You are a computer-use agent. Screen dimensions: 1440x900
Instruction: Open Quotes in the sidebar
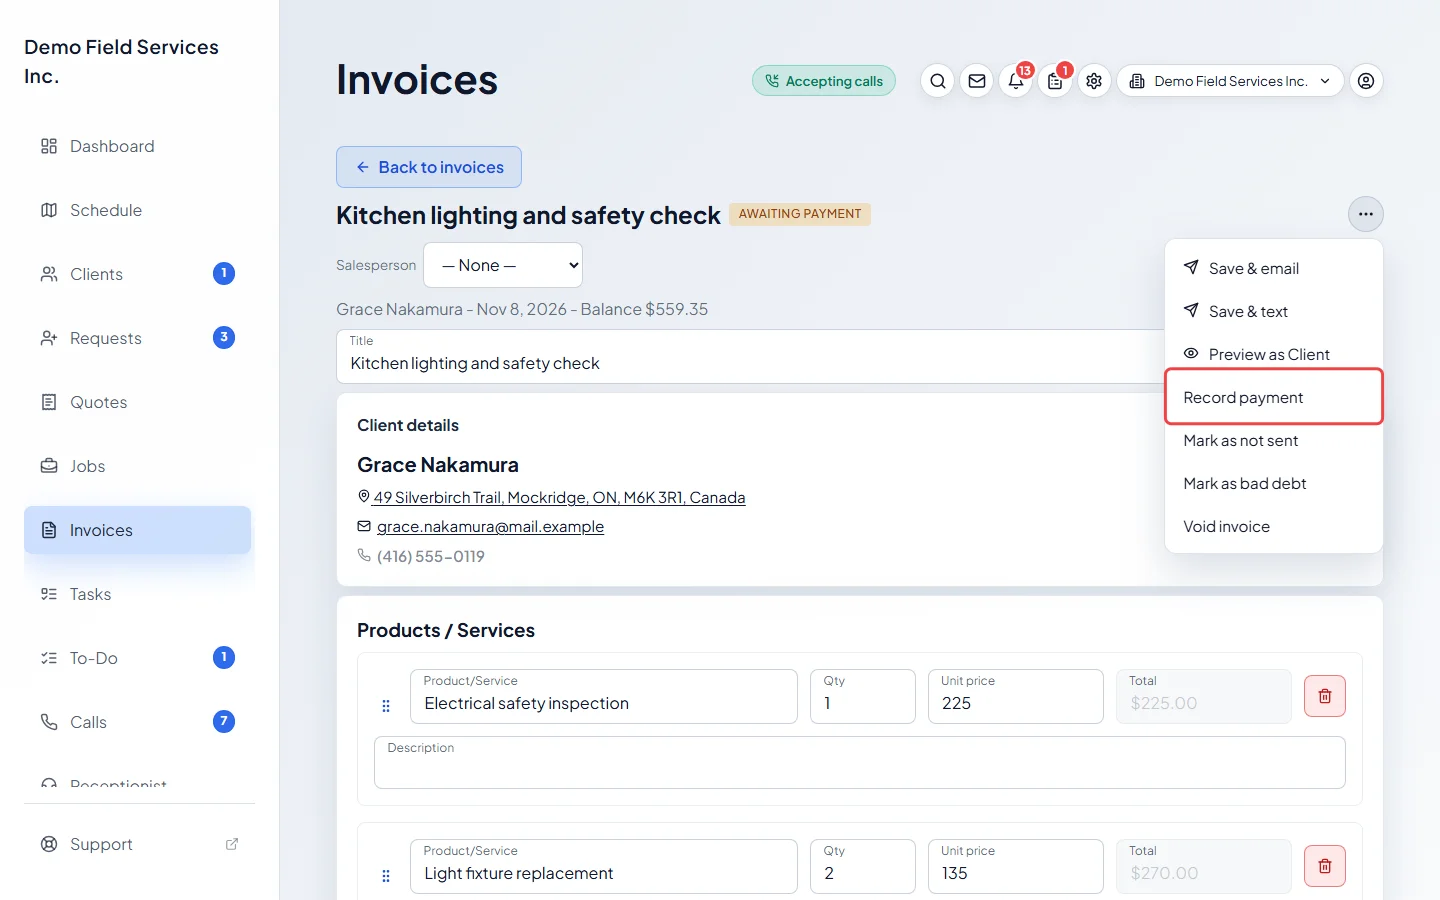[138, 402]
